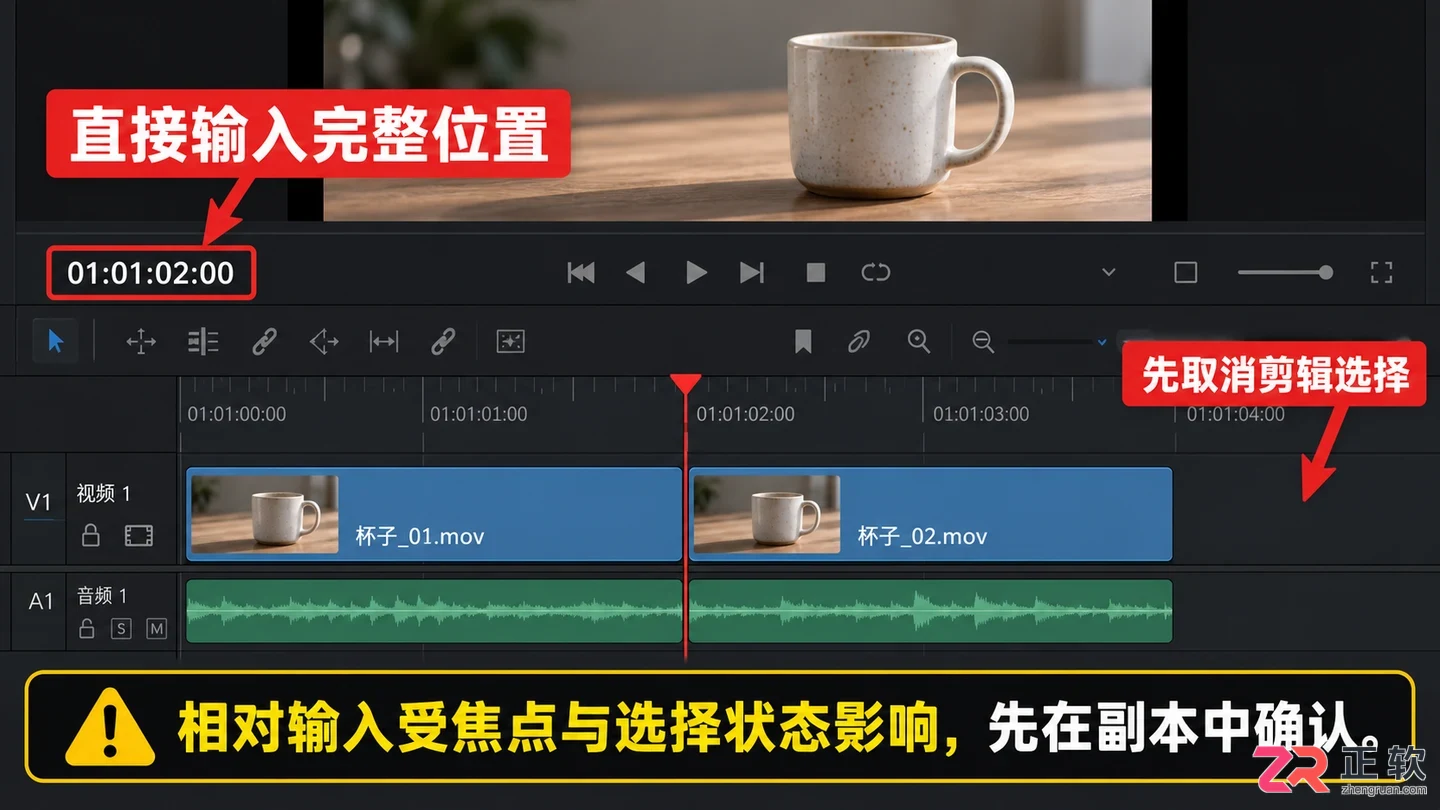The width and height of the screenshot is (1440, 810).
Task: Zoom in with the plus magnifier
Action: 919,342
